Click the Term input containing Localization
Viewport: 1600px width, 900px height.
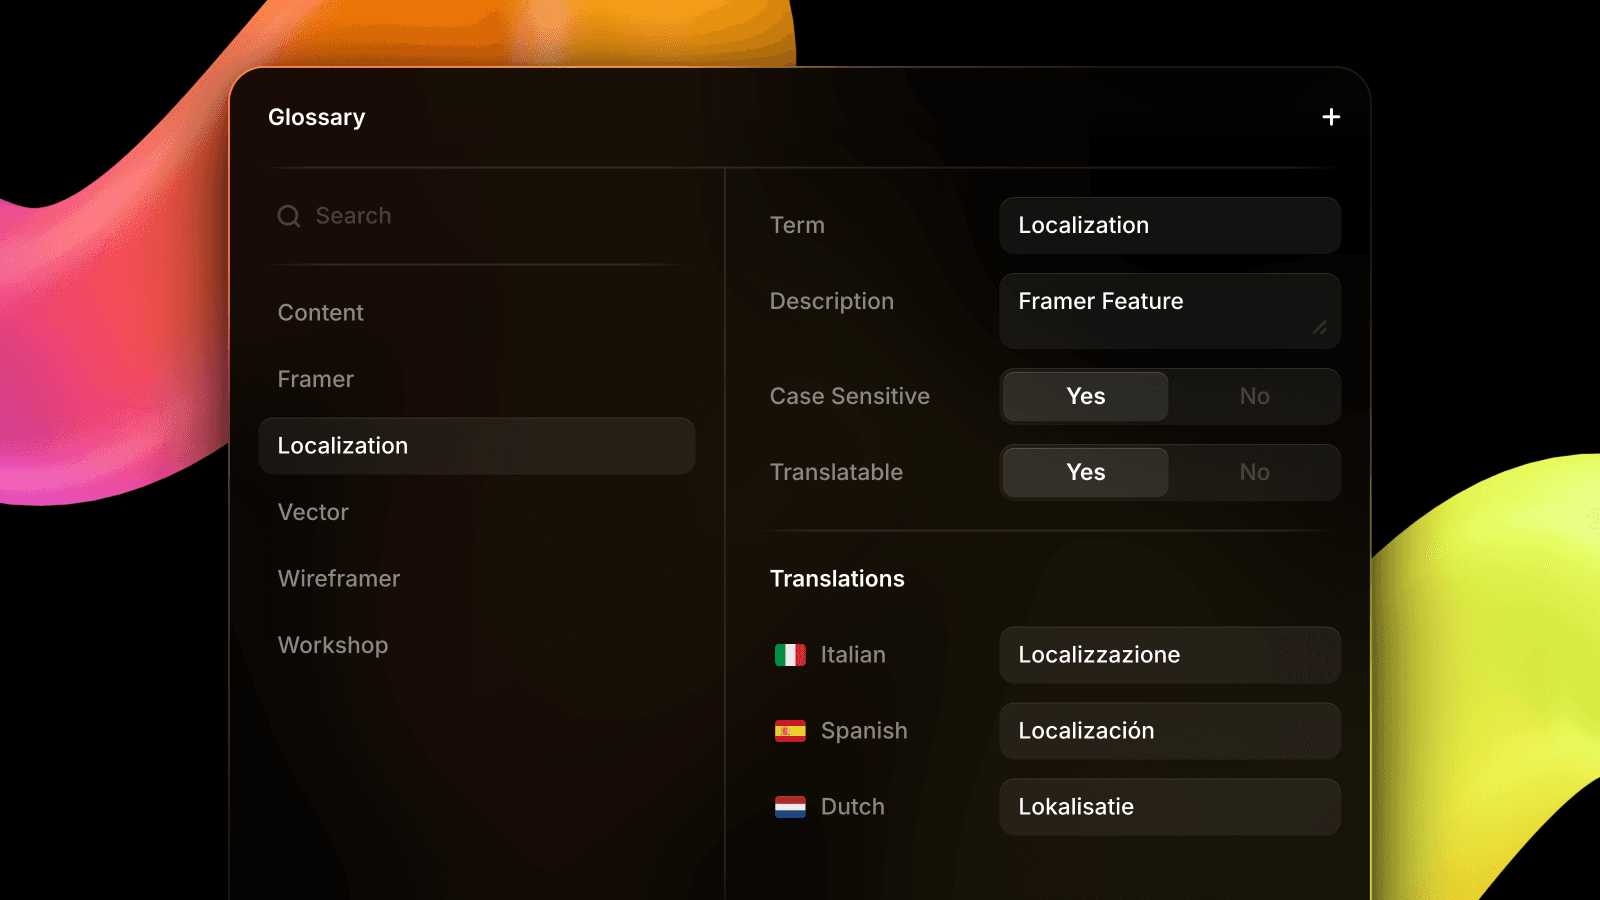(1169, 226)
